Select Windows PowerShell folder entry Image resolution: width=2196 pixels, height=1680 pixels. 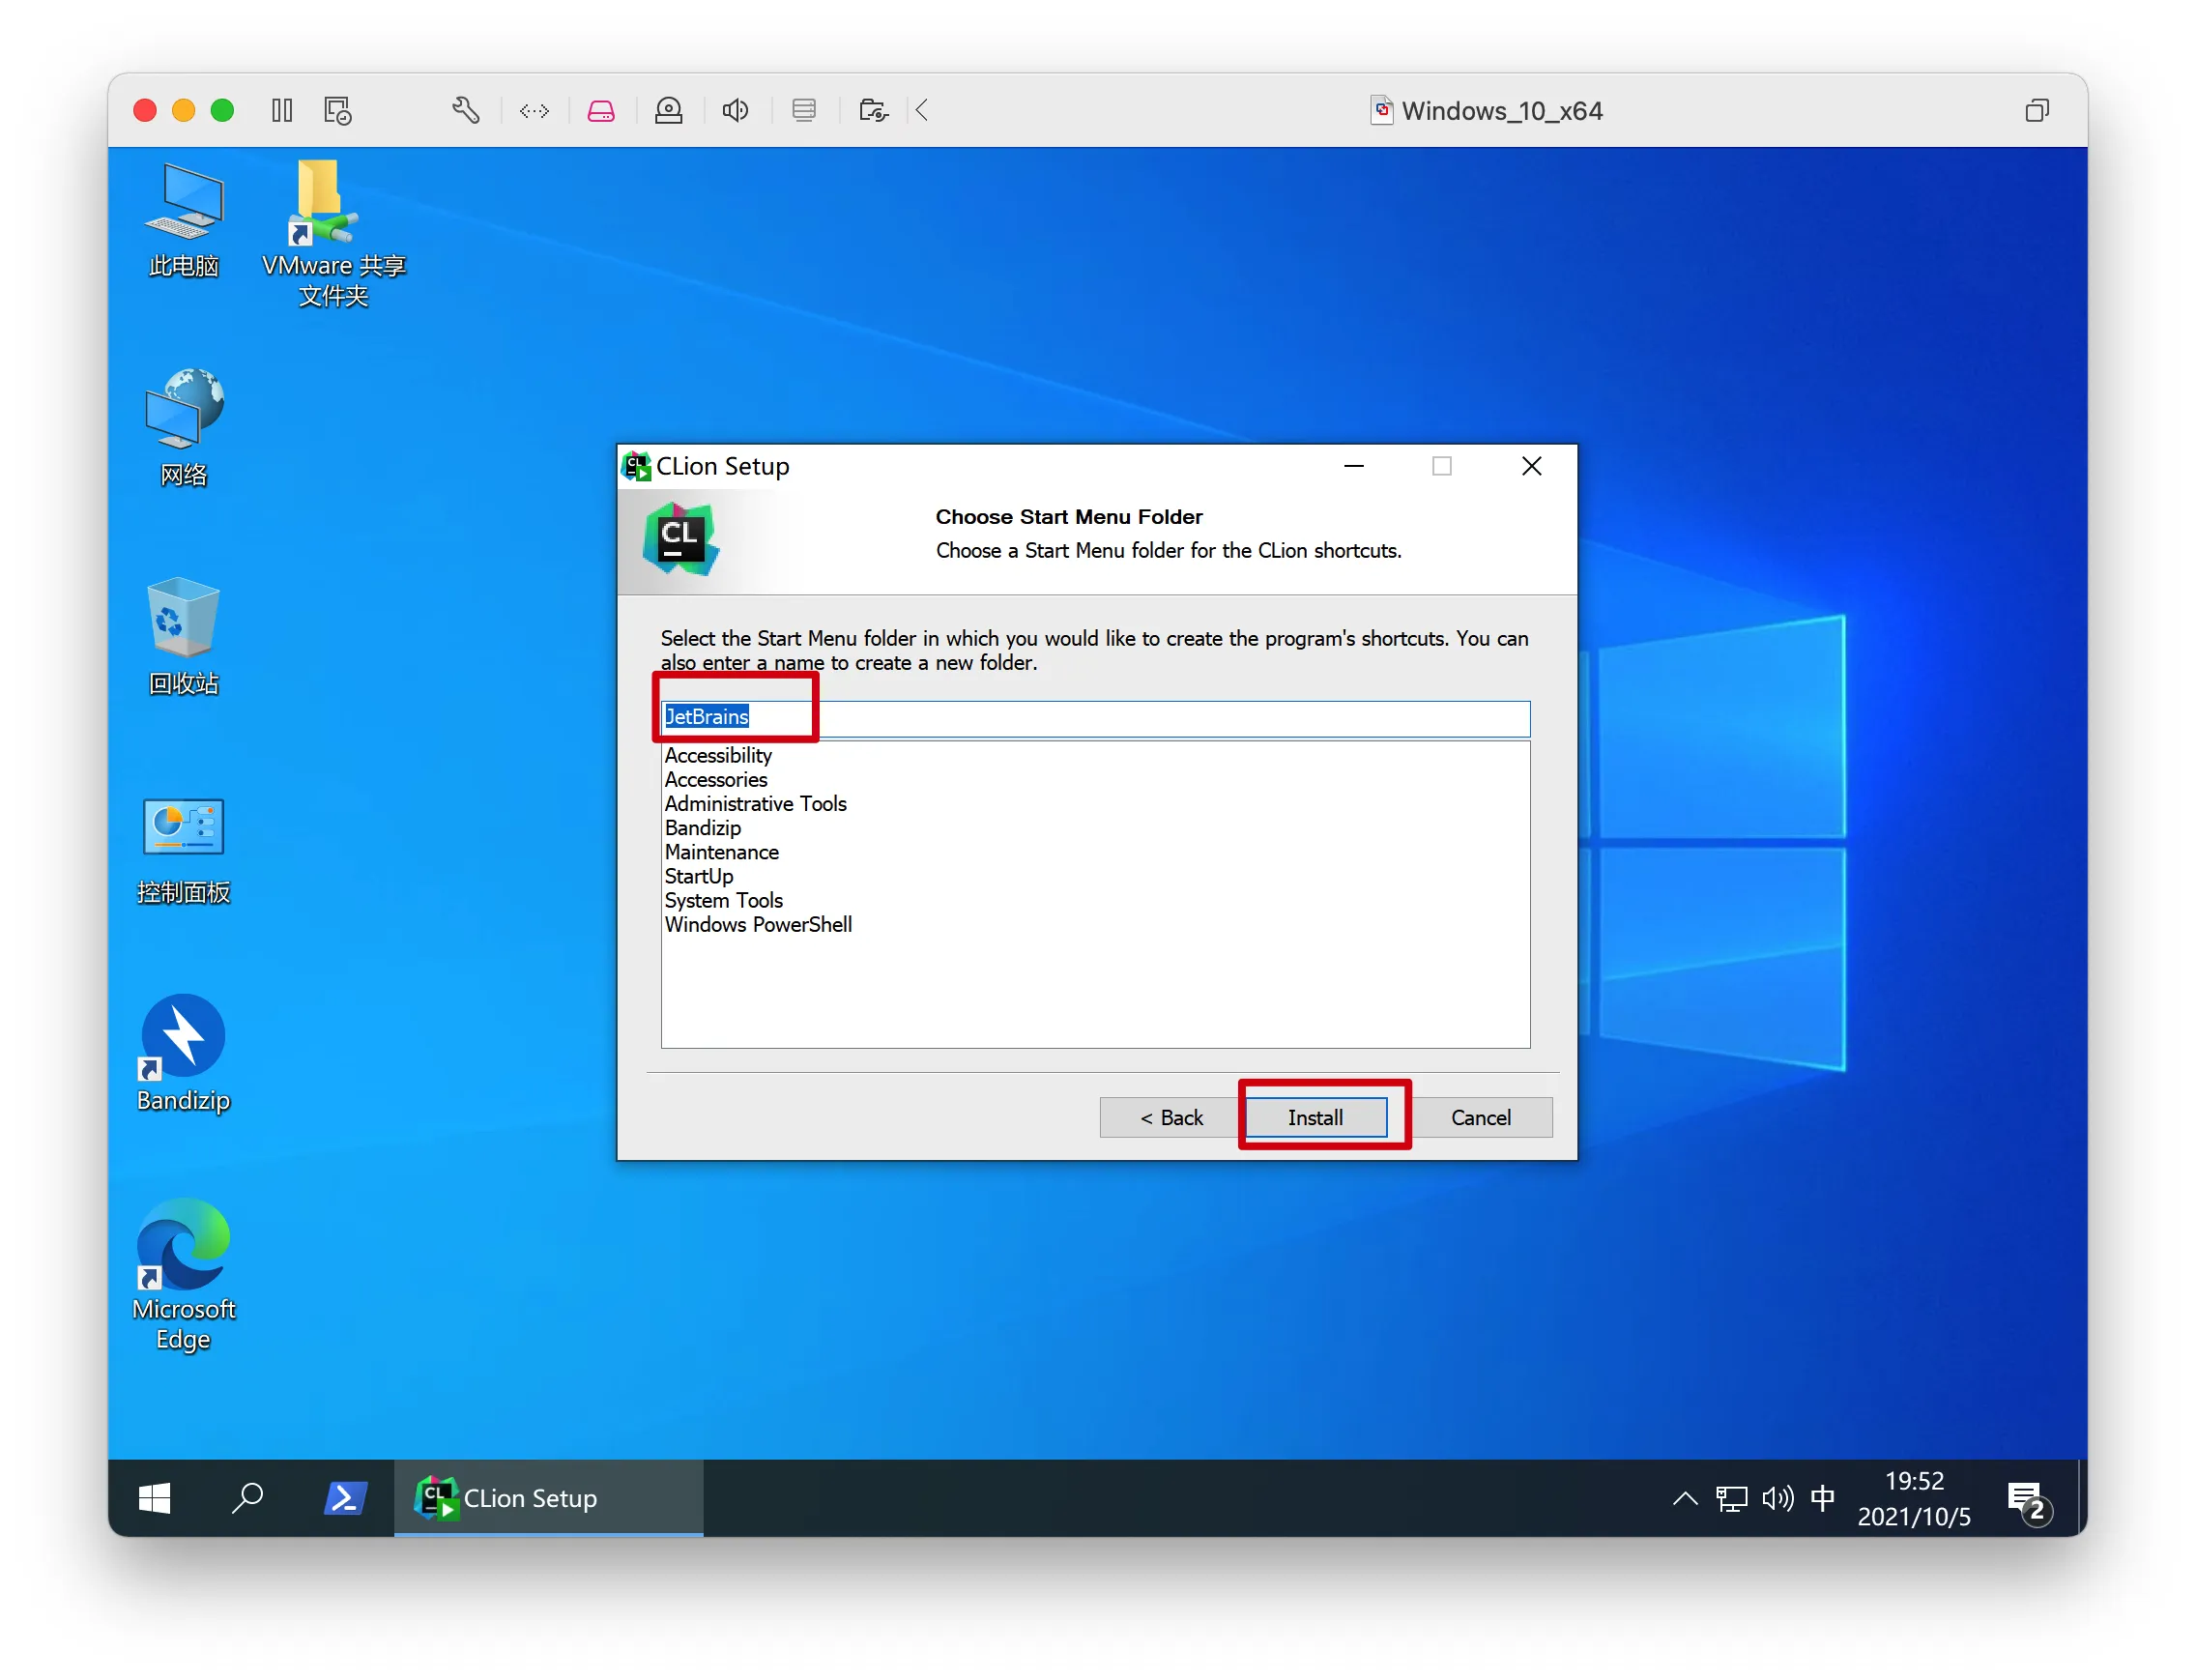point(758,924)
